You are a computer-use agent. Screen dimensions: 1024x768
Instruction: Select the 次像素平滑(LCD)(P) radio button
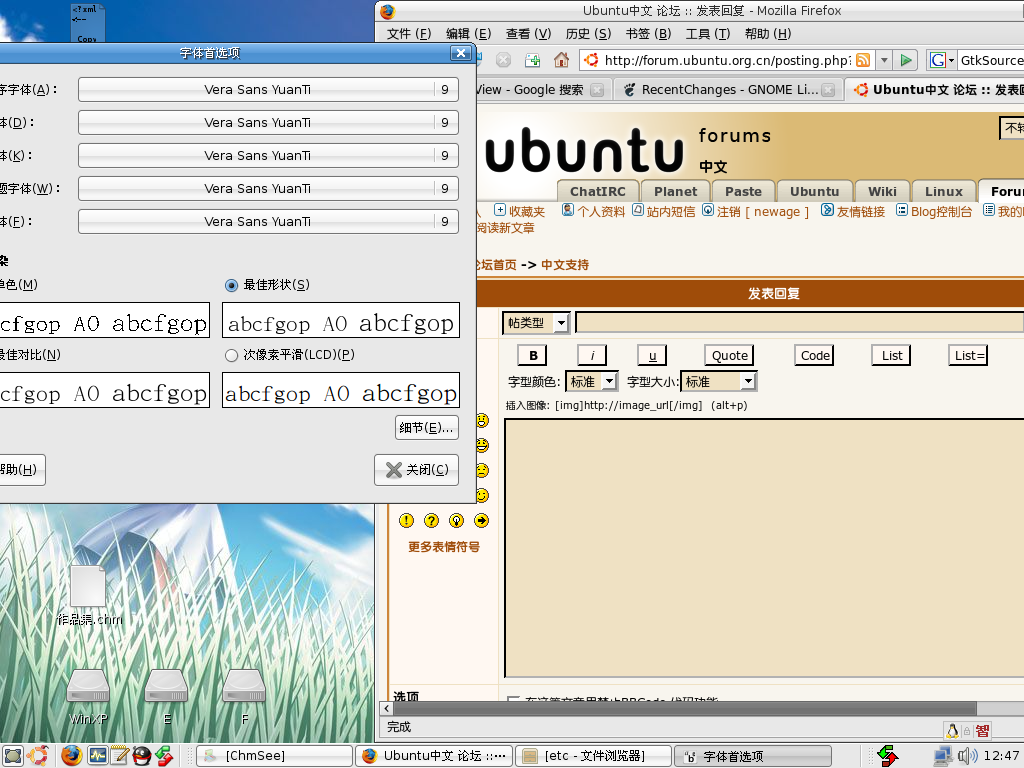(x=231, y=355)
